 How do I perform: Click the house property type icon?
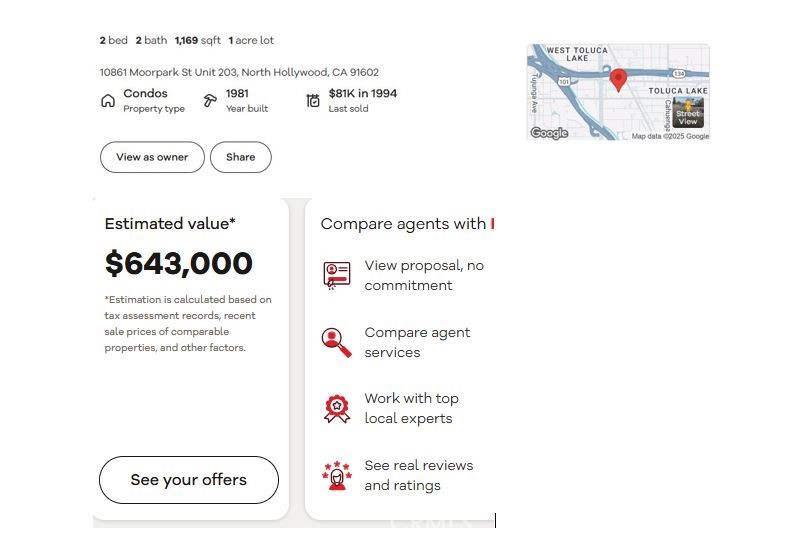point(107,101)
